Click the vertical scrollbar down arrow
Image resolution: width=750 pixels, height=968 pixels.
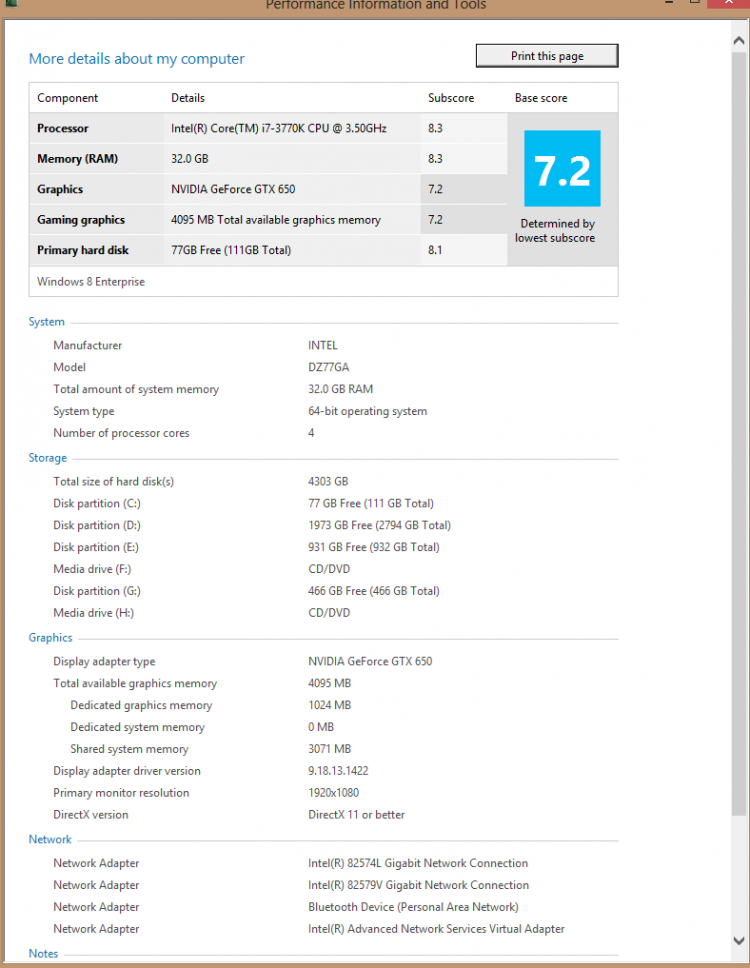(x=739, y=941)
